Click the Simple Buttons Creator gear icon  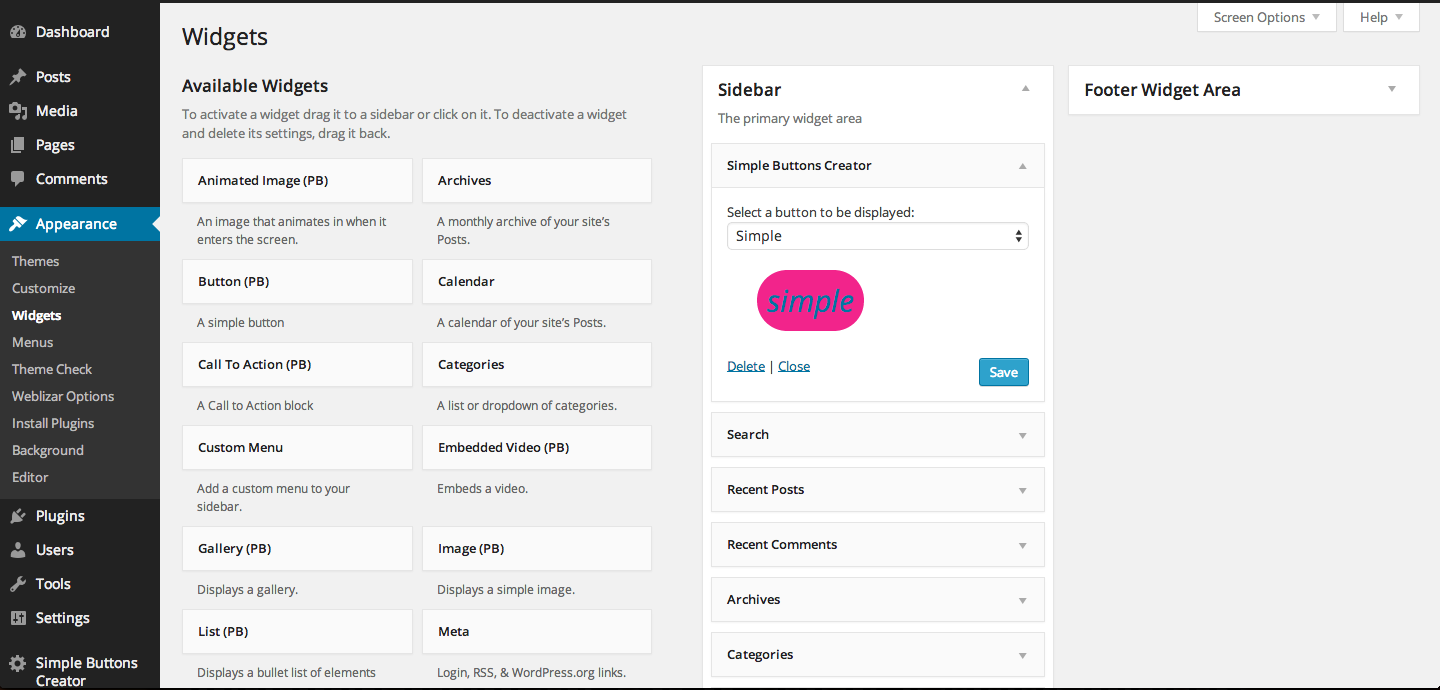tap(18, 663)
